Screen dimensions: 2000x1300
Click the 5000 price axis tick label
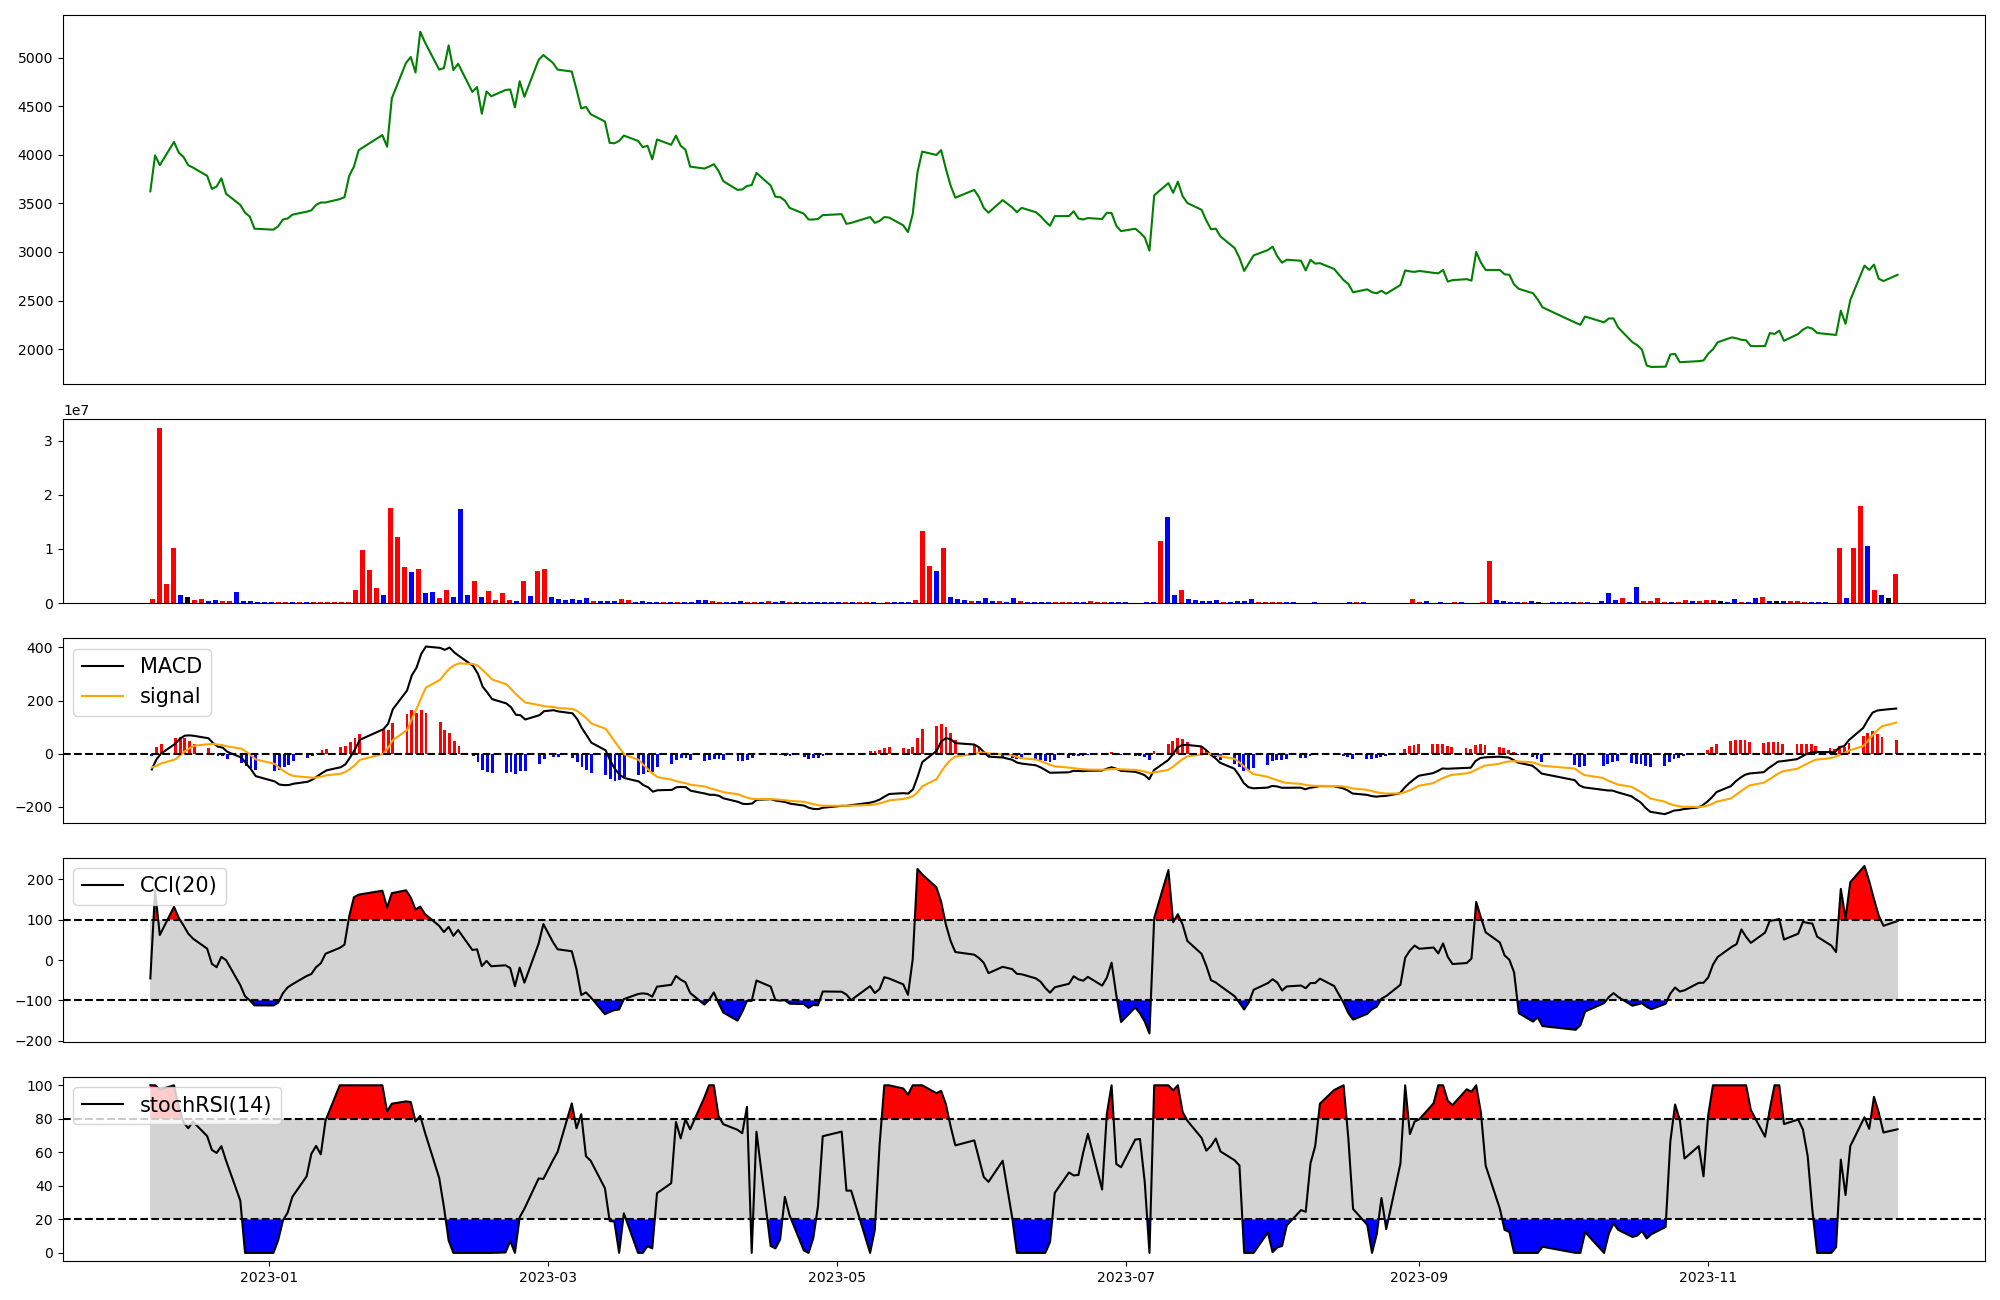click(35, 58)
